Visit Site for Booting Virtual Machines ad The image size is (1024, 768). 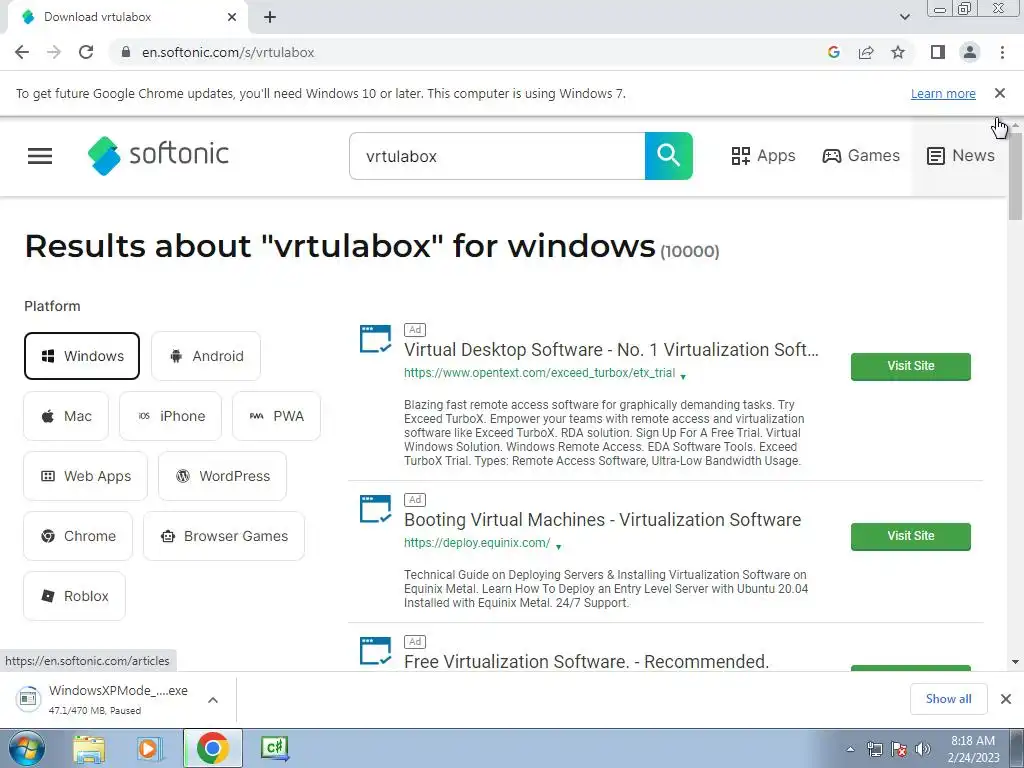click(910, 536)
